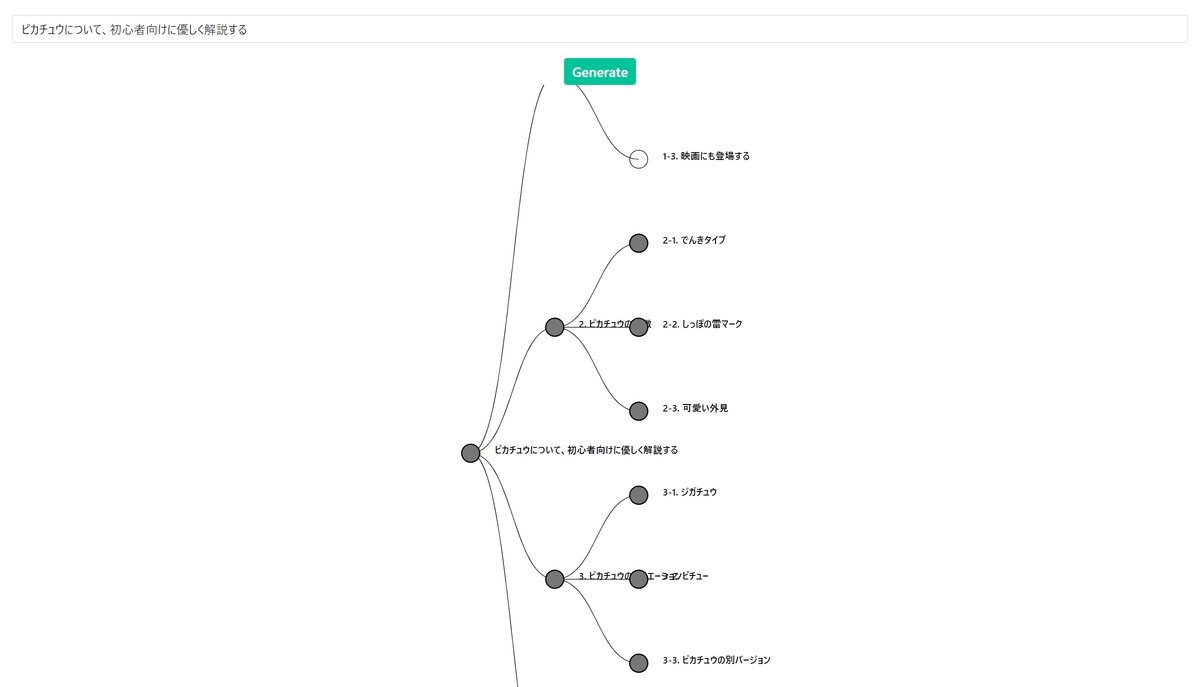Viewport: 1200px width, 687px height.
Task: Click the circle for 3-1. ジガチュウ
Action: 639,495
